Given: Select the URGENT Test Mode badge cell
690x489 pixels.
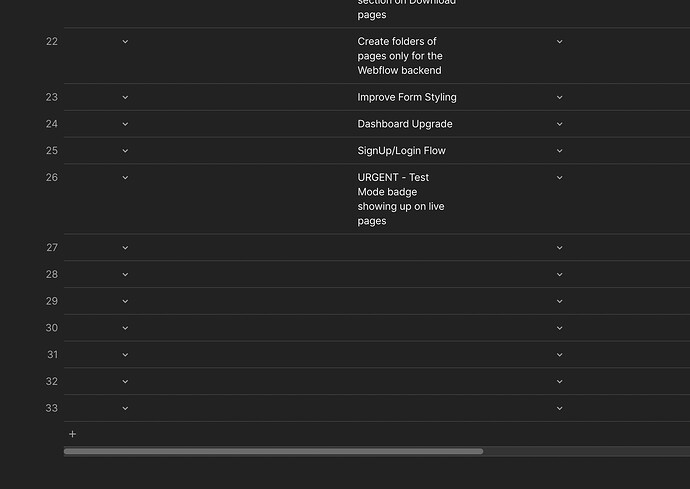Looking at the screenshot, I should click(x=400, y=199).
